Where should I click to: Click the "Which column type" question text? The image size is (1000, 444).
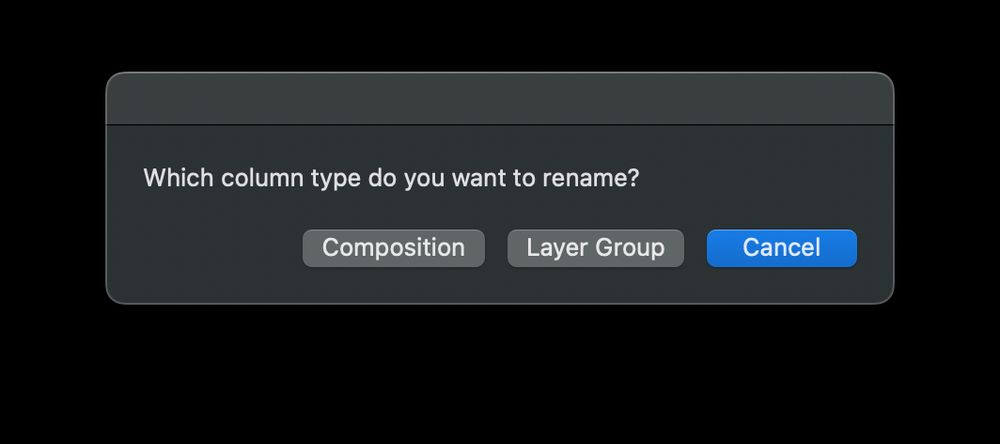(391, 179)
